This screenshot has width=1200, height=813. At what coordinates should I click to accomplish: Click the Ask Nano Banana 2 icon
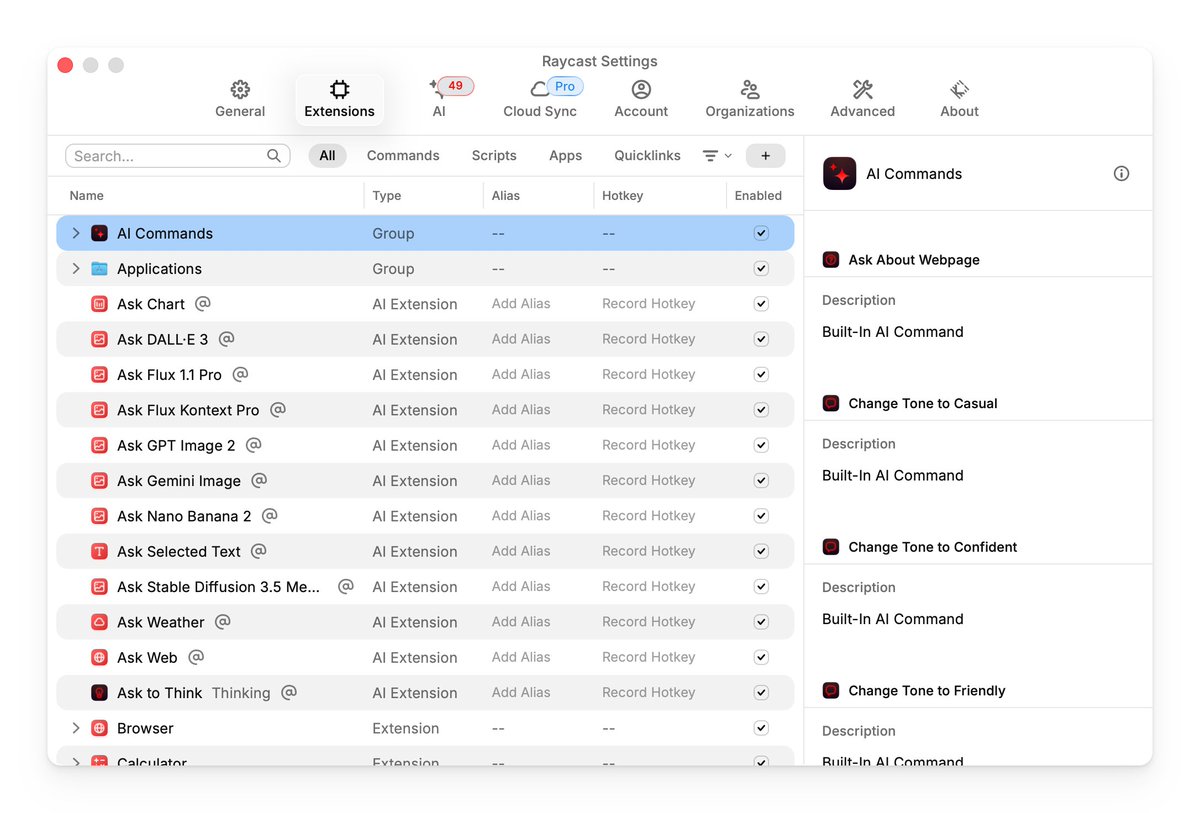99,516
